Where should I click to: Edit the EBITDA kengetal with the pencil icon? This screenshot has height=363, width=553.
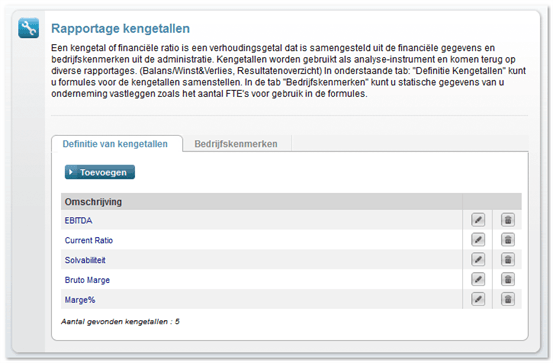point(478,220)
